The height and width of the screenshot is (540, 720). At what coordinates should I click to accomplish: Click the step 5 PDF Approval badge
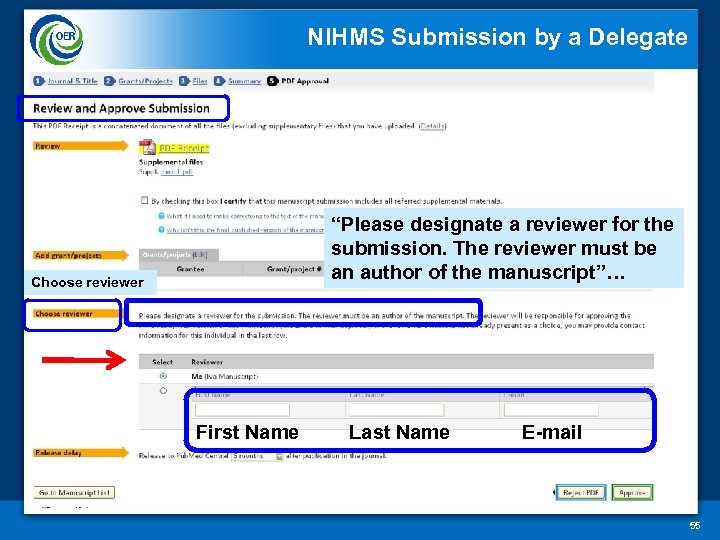coord(273,81)
